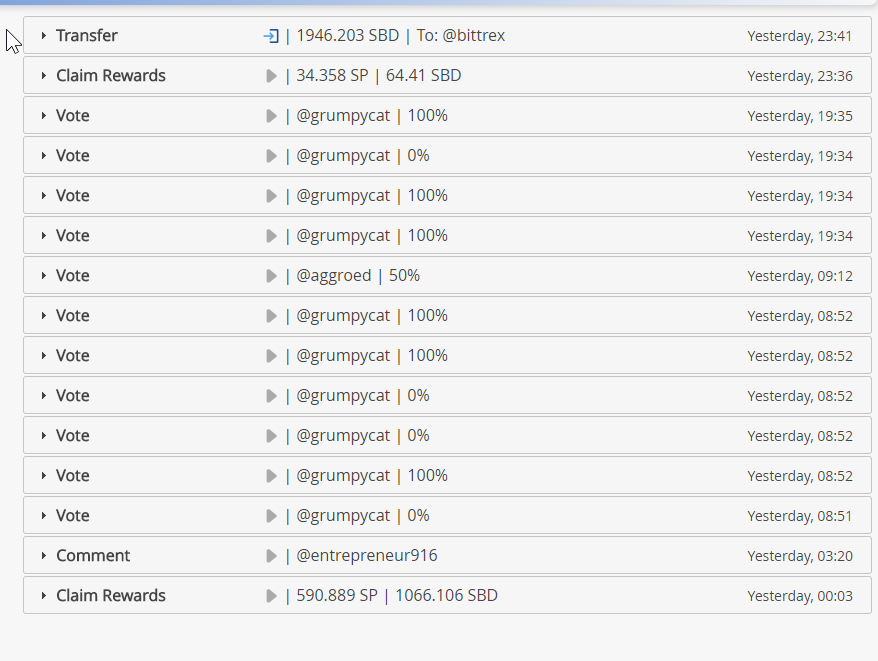Expand the Comment entry
This screenshot has width=878, height=661.
[x=44, y=556]
